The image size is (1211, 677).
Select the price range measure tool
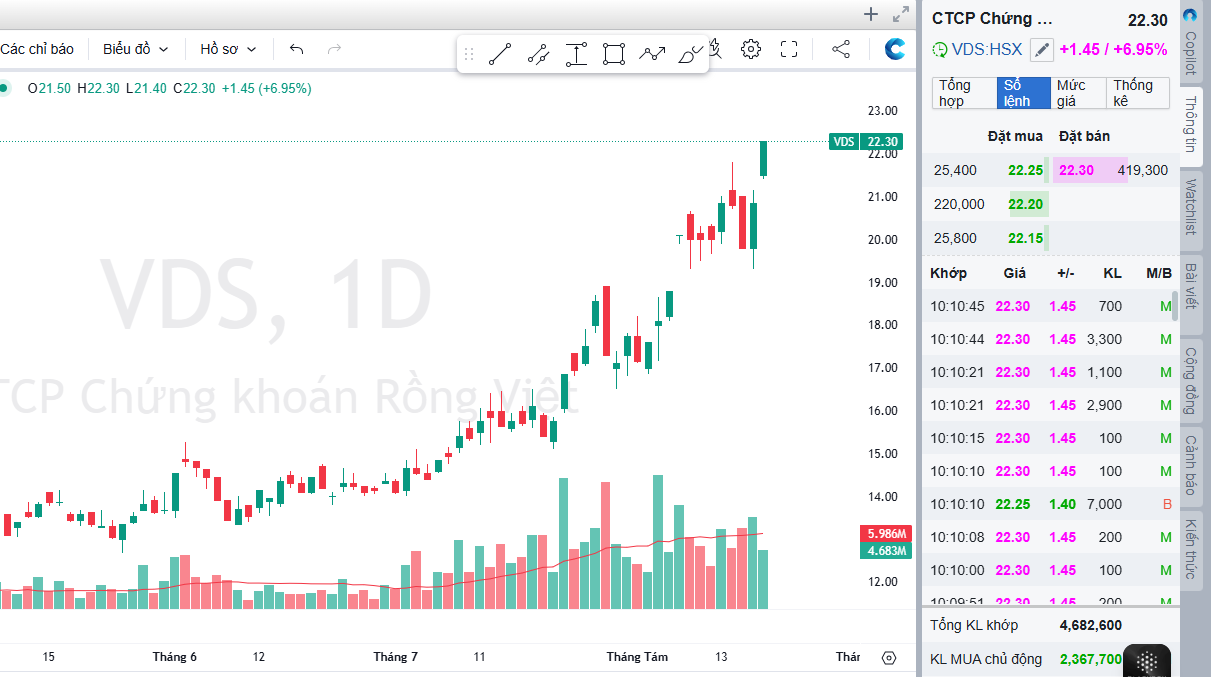tap(576, 55)
